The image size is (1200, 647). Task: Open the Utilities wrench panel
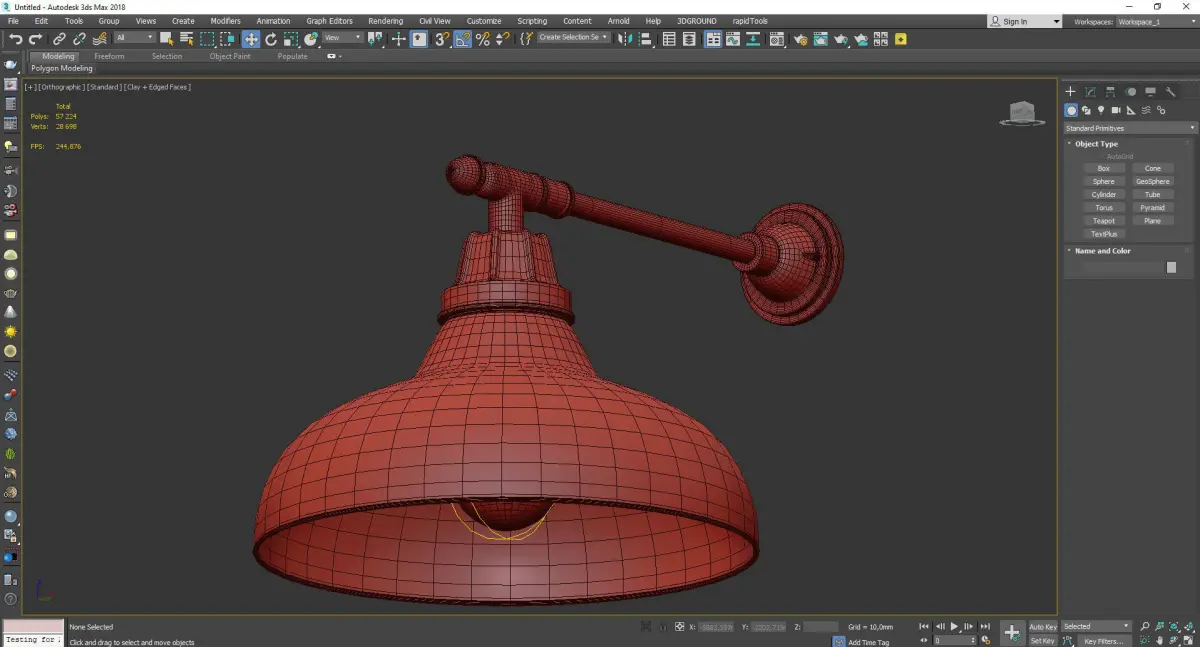[x=1171, y=92]
